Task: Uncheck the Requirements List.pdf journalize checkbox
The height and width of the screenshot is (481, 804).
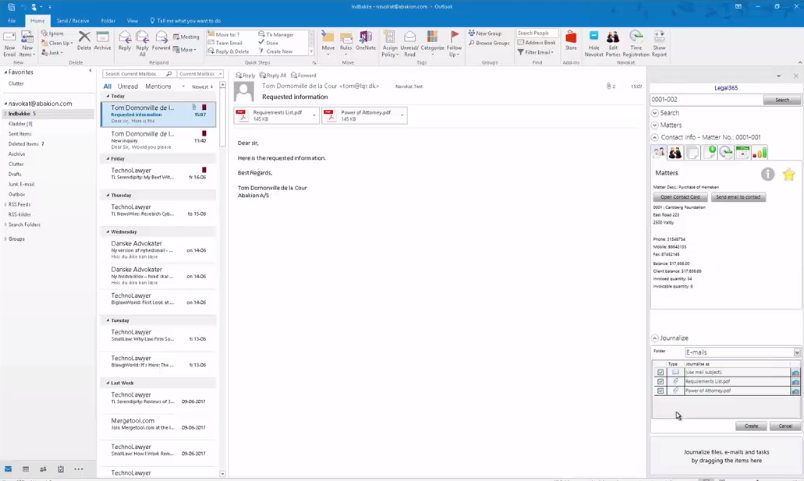Action: (660, 382)
